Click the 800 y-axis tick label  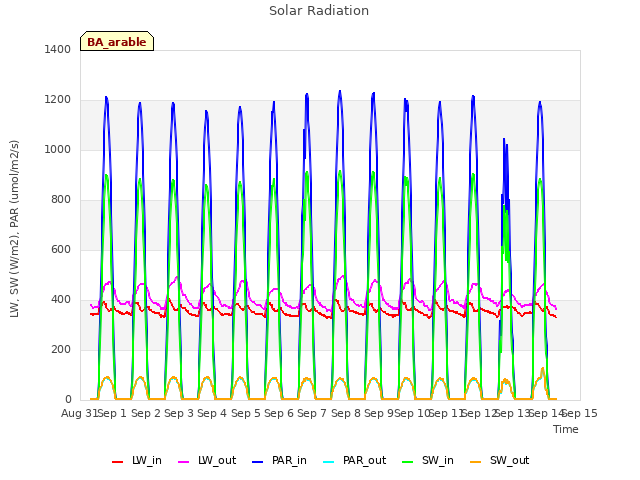coord(61,200)
